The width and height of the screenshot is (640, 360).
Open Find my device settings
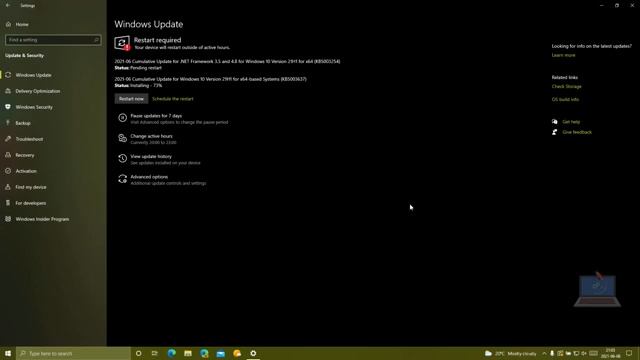point(31,187)
